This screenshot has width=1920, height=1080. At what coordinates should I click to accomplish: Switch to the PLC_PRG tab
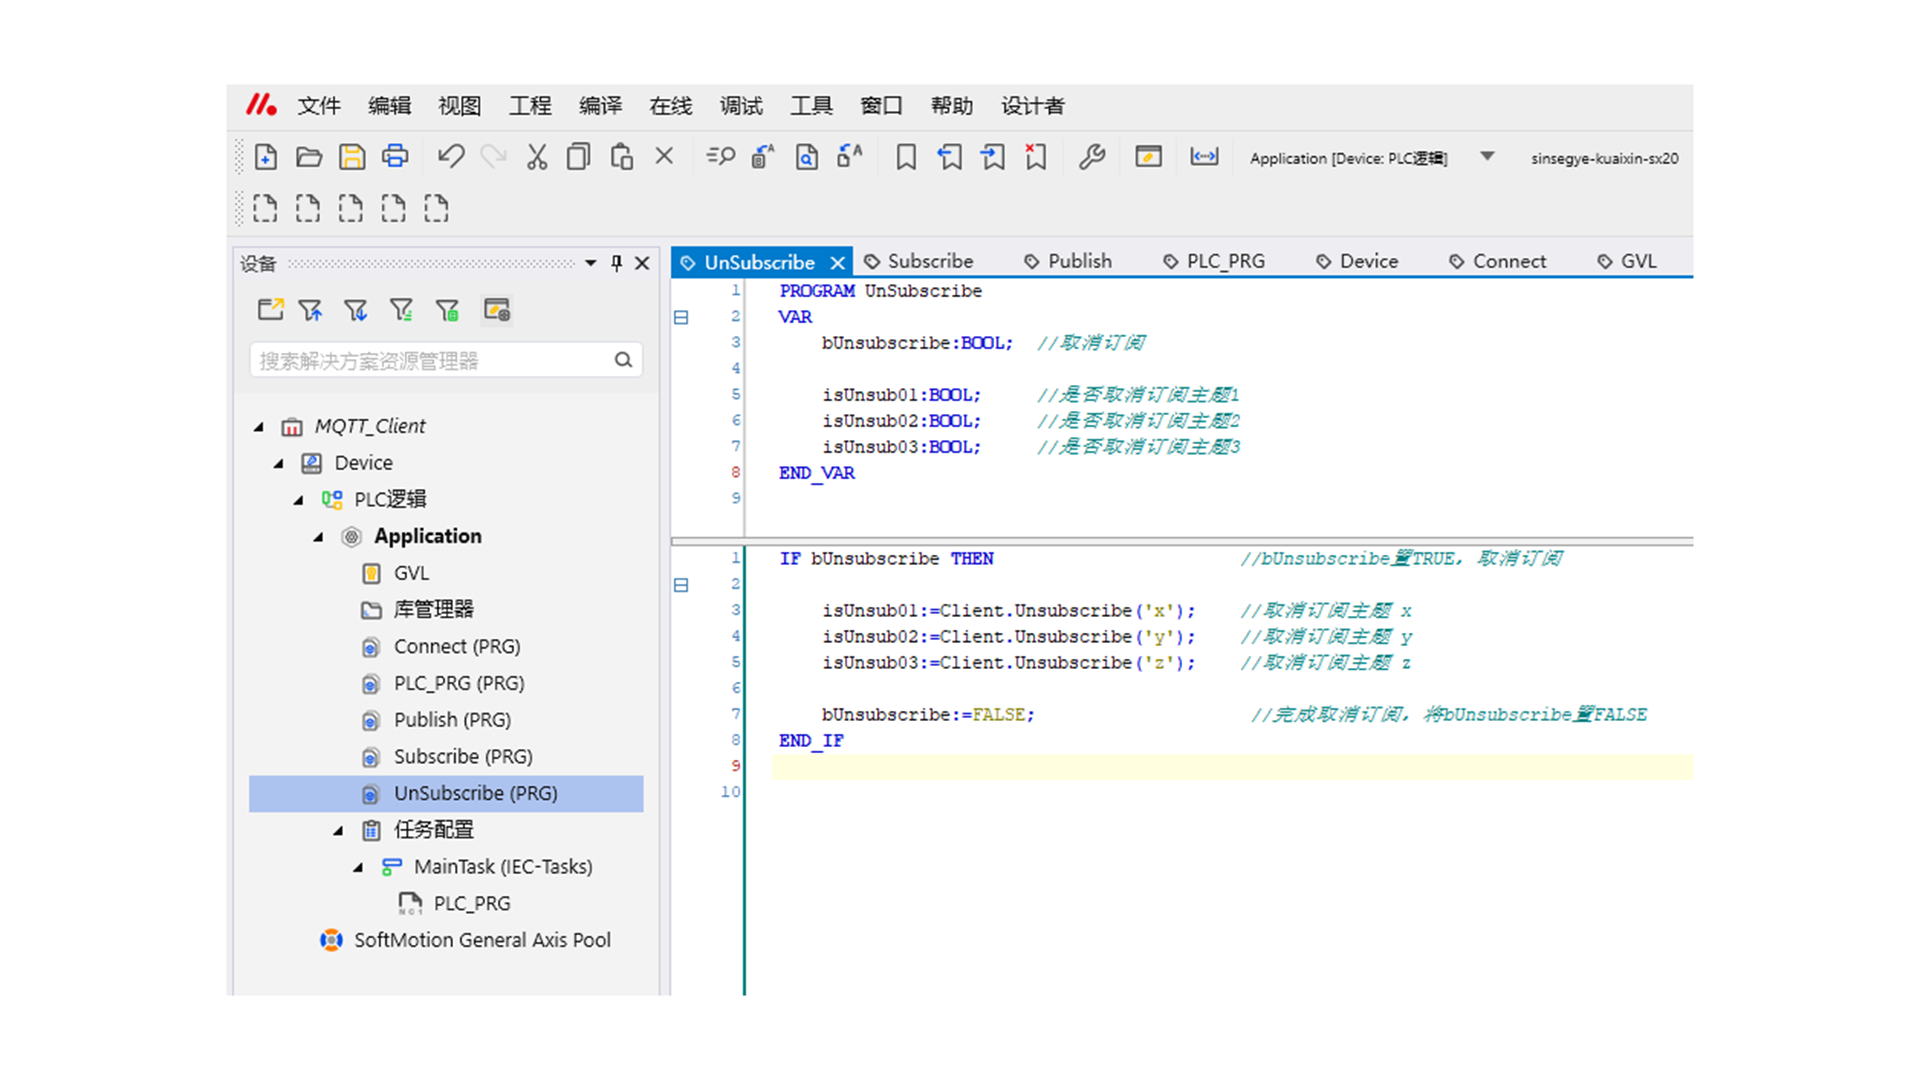[1214, 261]
